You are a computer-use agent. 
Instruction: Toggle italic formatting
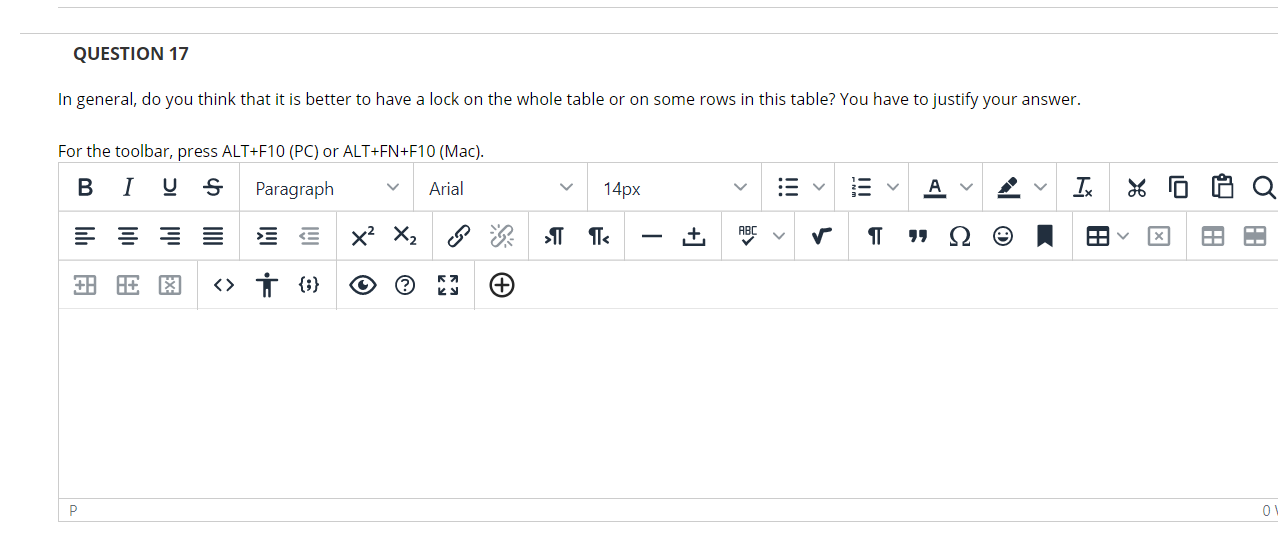128,188
